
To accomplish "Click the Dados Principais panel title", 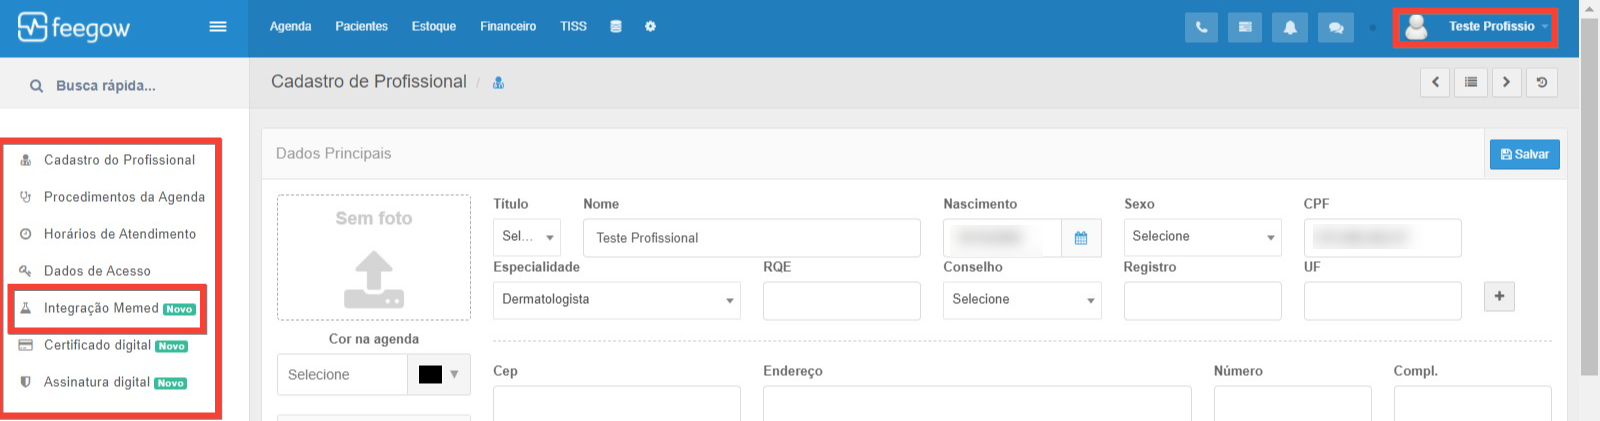I will tap(334, 153).
